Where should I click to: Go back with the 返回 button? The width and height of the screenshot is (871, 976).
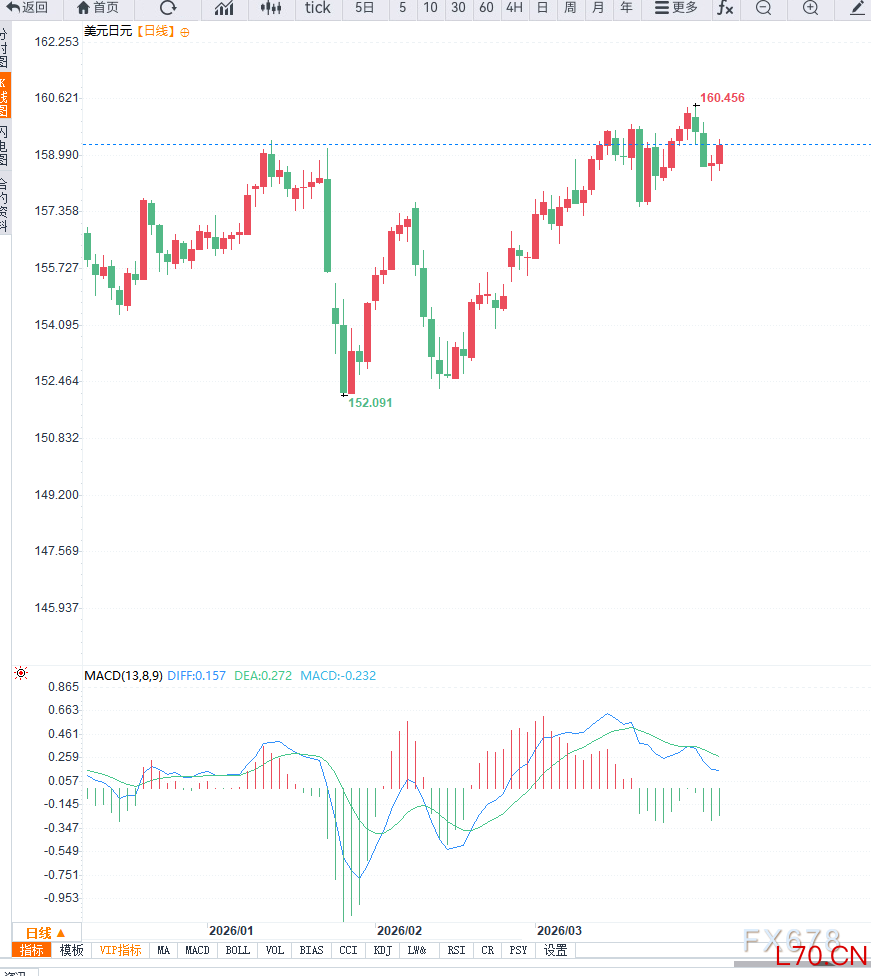[28, 8]
